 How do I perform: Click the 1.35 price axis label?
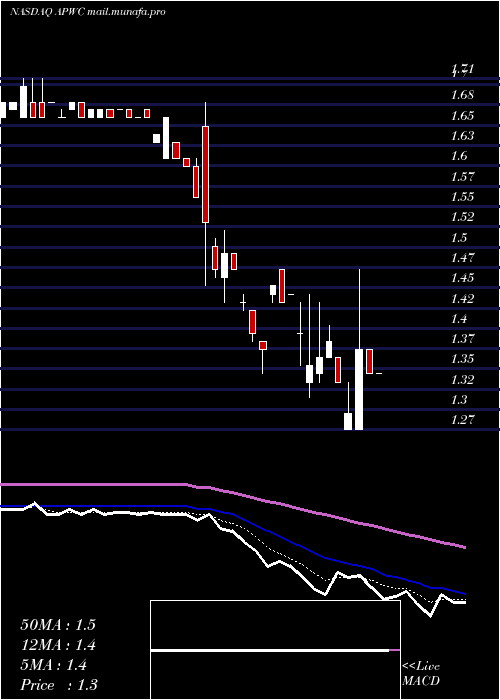point(462,359)
